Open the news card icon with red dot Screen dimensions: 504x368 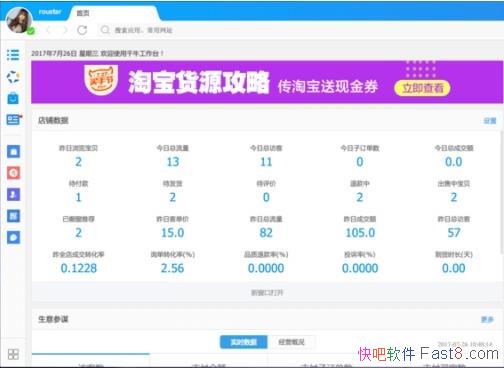coord(14,120)
